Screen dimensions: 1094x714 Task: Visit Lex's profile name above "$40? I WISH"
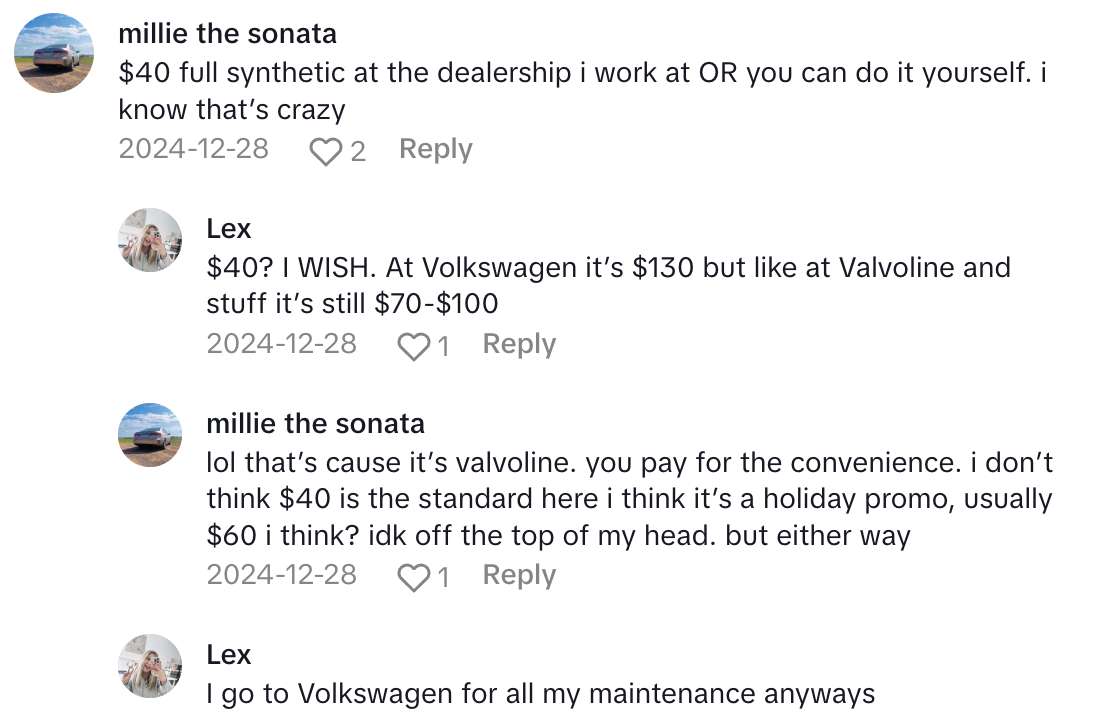click(x=228, y=228)
